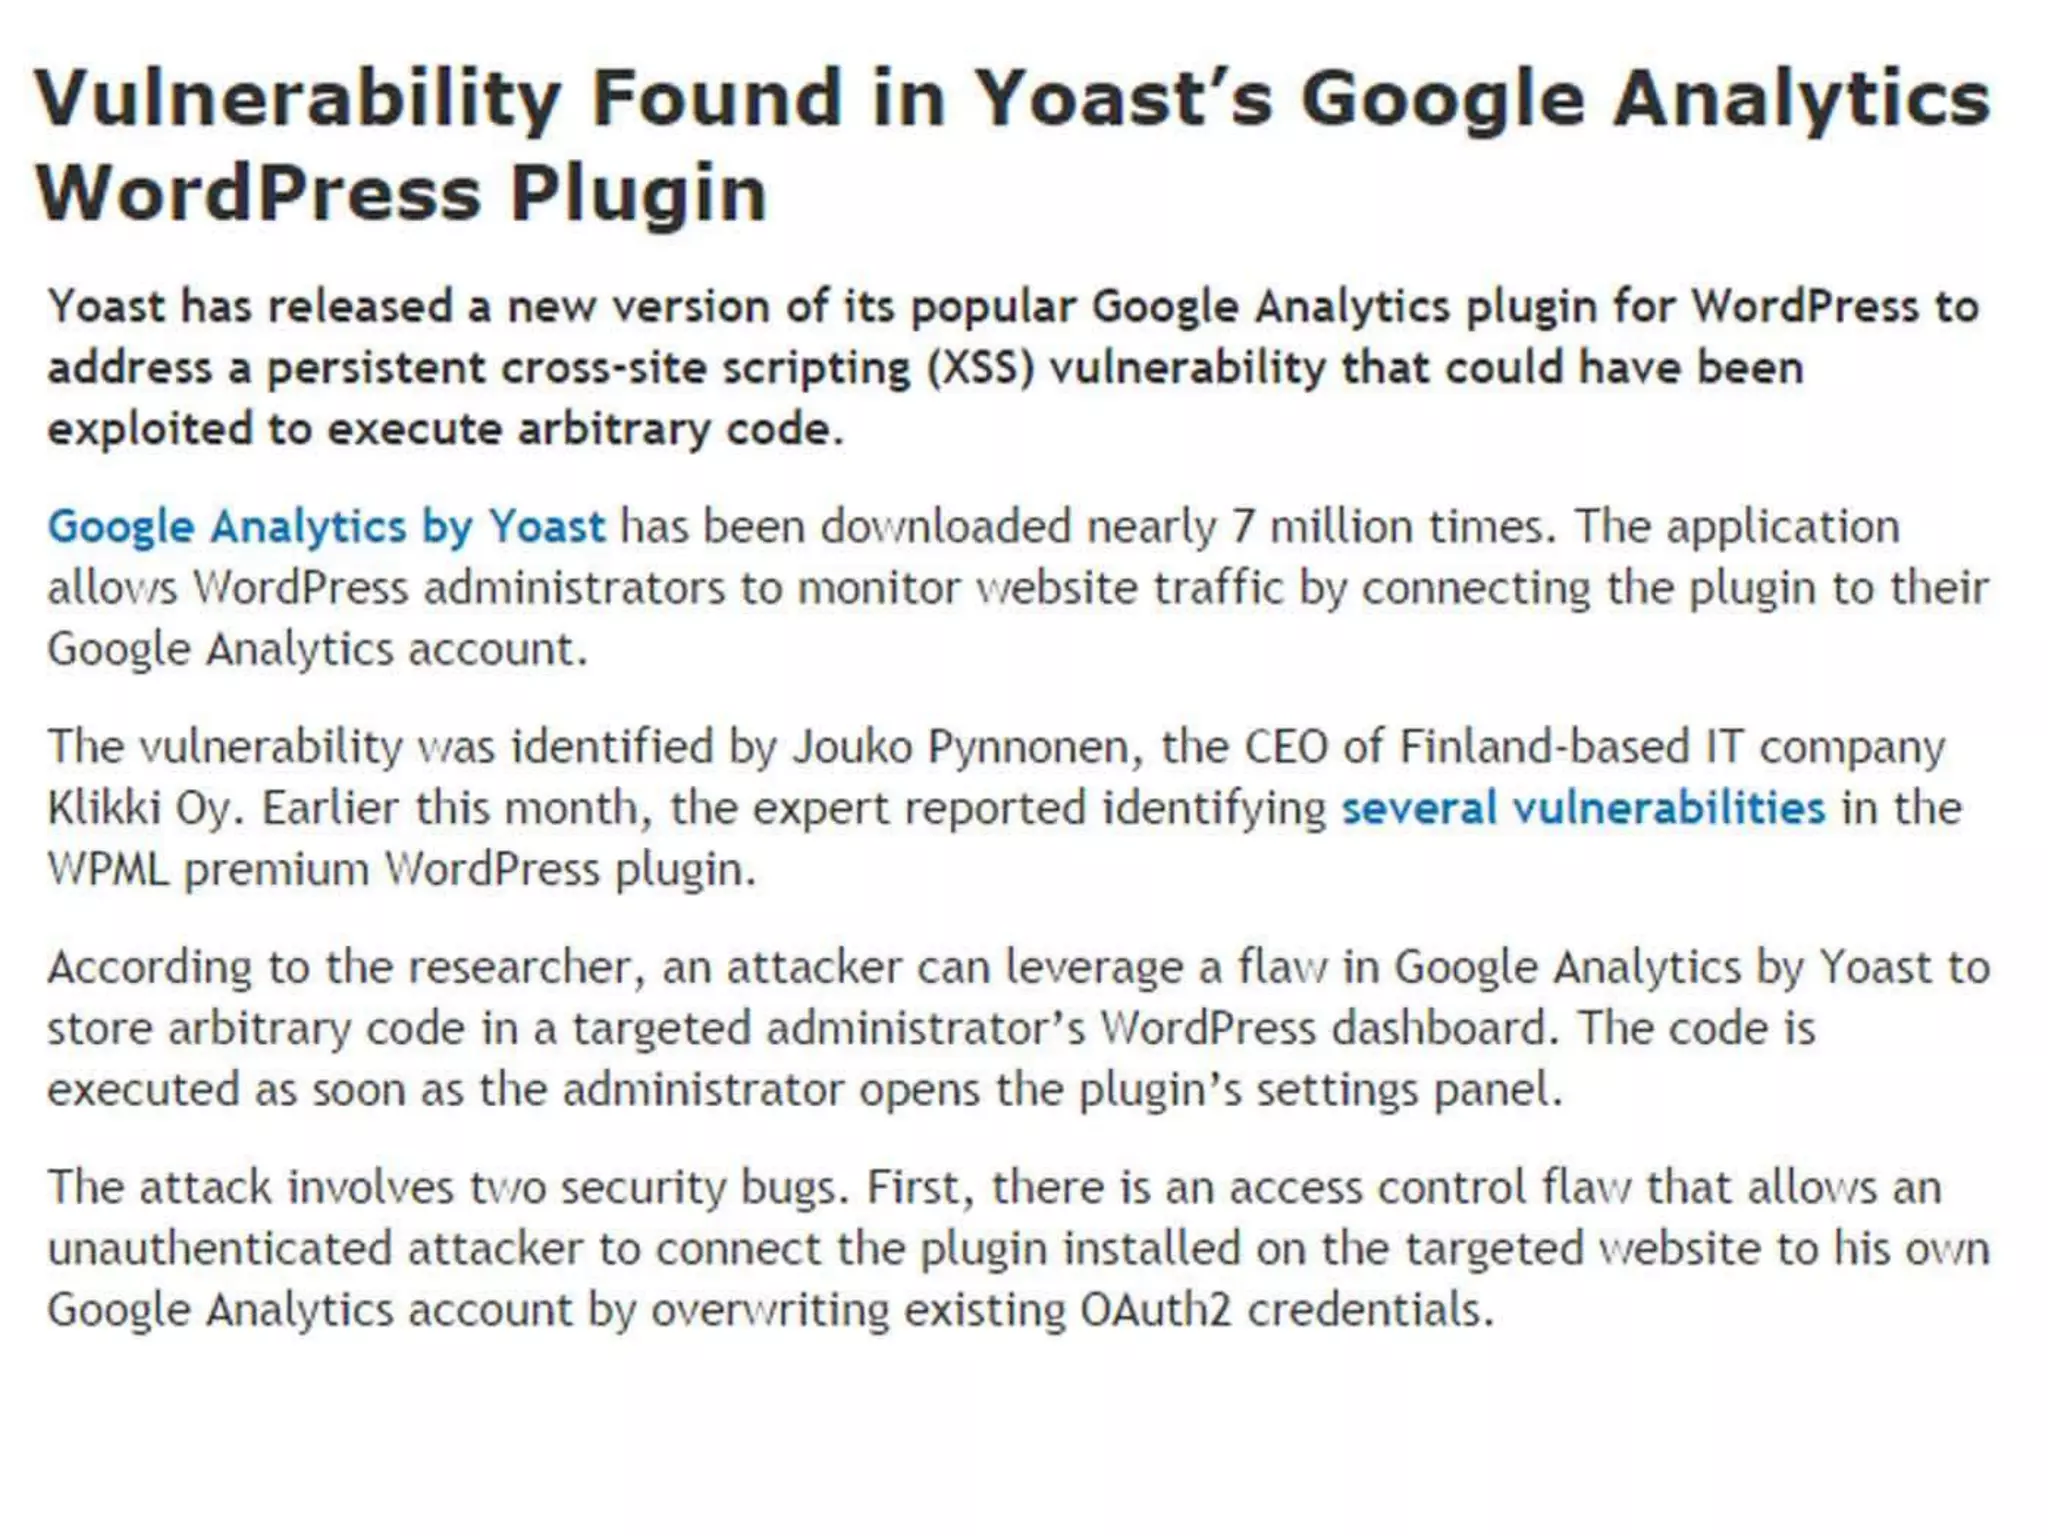
Task: Click "Plugin" at the headline's end
Action: click(638, 193)
